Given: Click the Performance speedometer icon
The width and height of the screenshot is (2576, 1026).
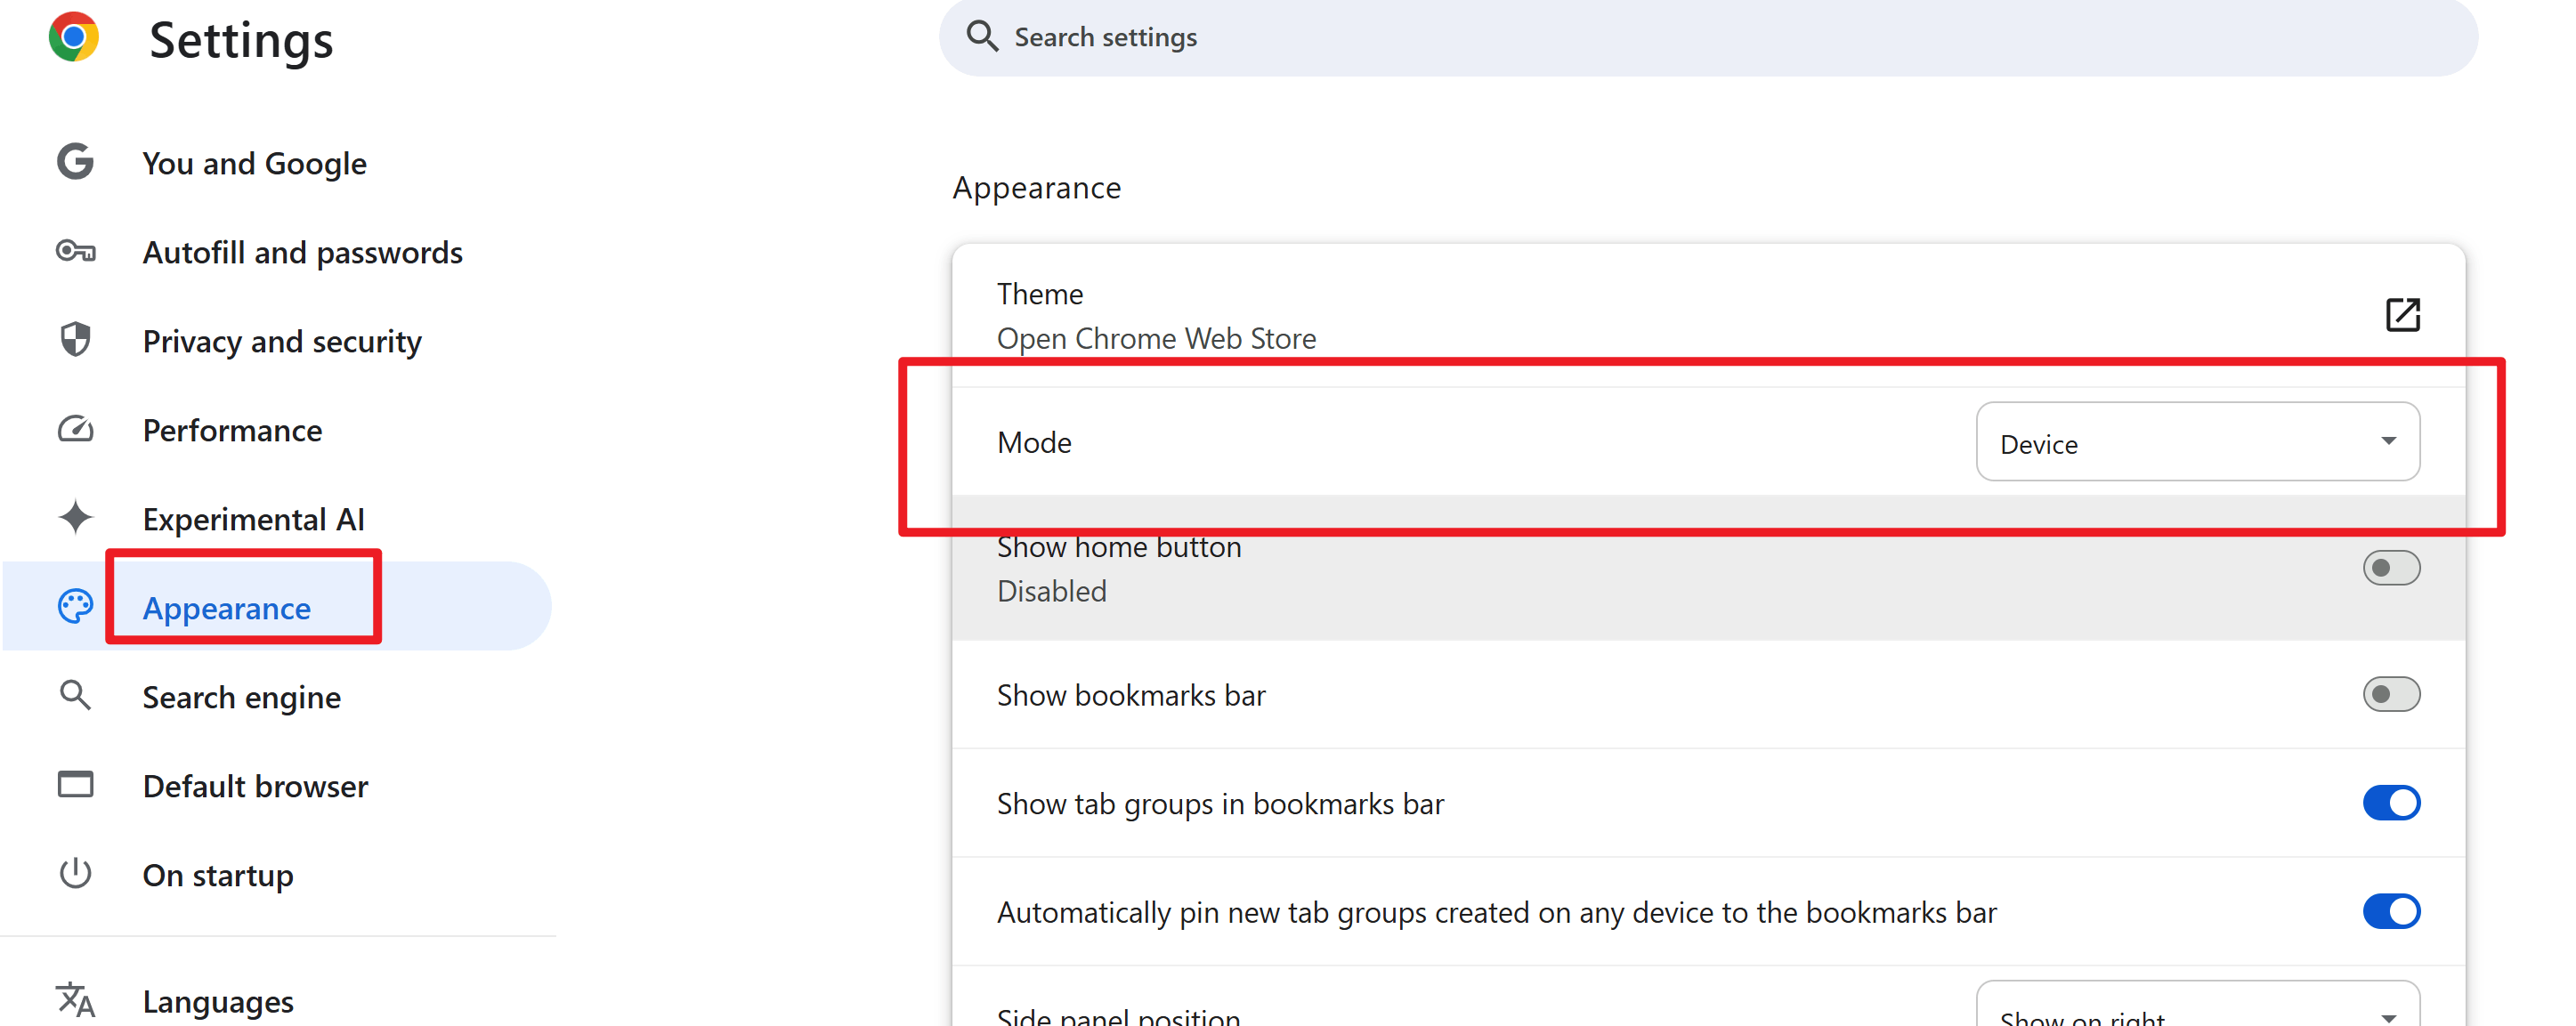Looking at the screenshot, I should click(75, 430).
